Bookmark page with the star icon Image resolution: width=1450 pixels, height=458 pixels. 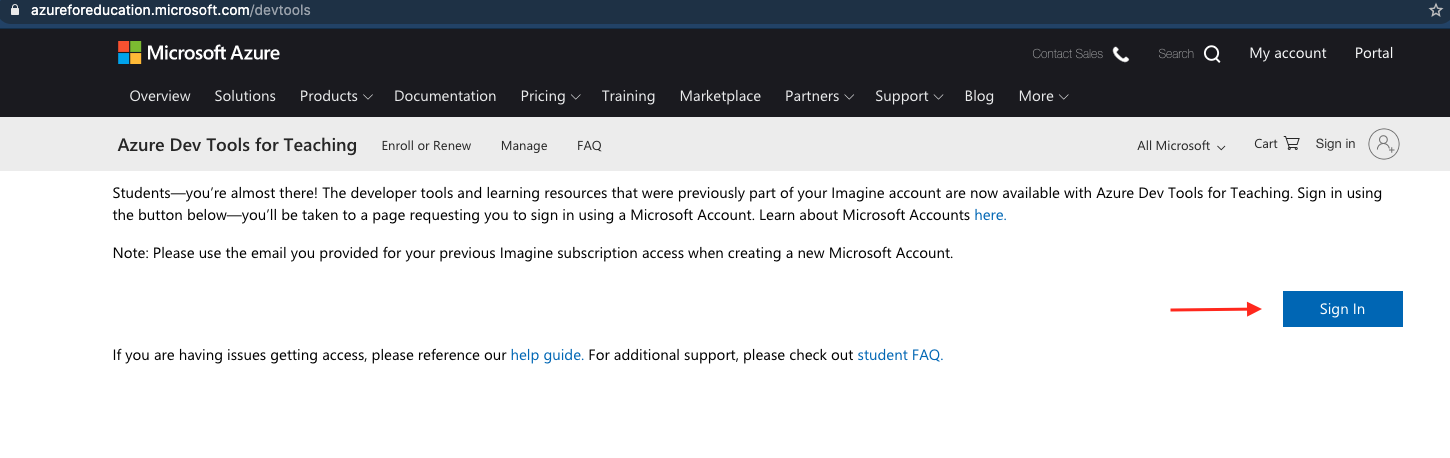[1436, 10]
